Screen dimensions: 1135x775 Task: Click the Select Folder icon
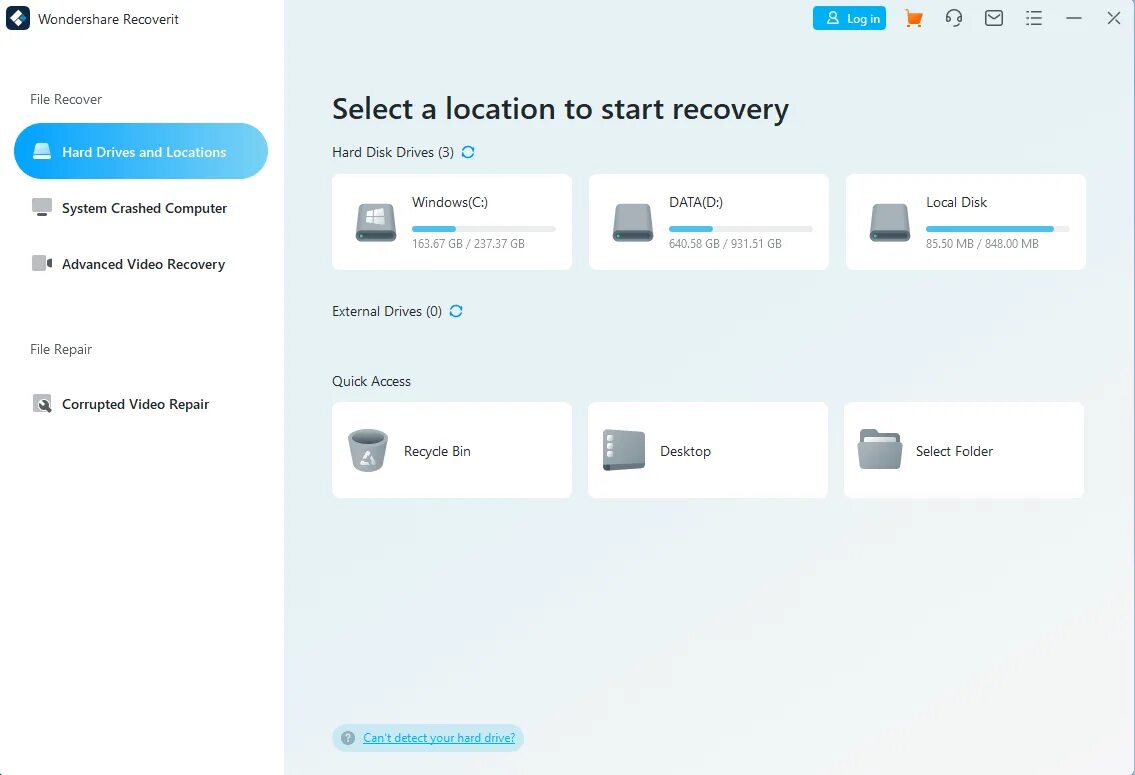tap(879, 449)
